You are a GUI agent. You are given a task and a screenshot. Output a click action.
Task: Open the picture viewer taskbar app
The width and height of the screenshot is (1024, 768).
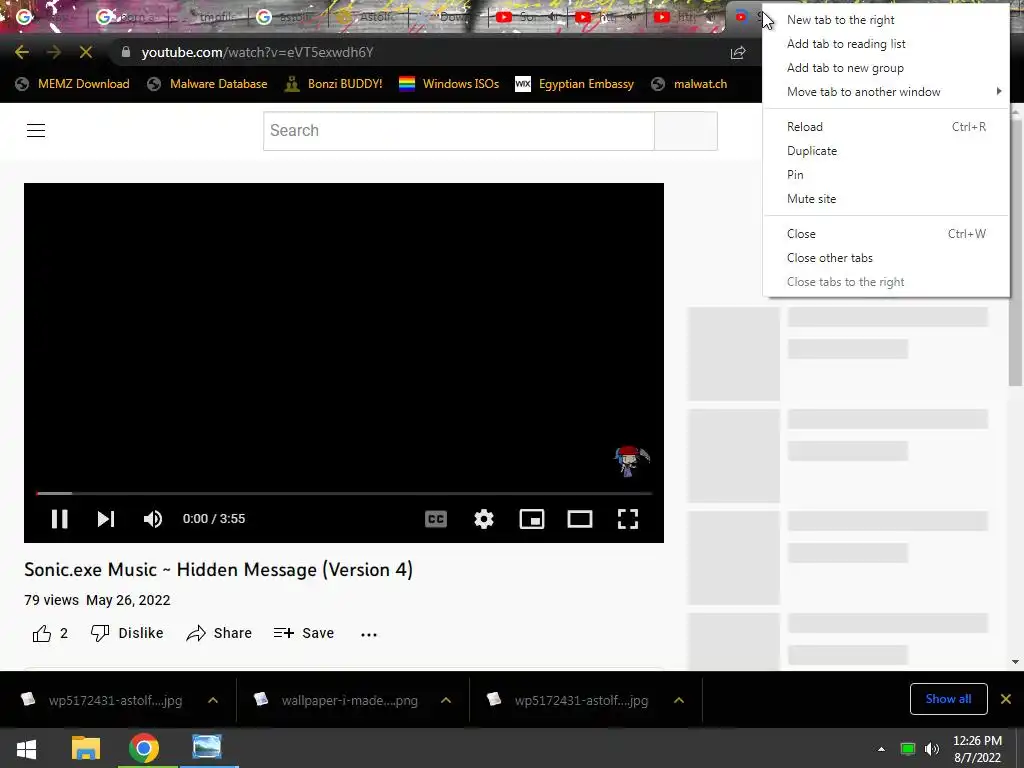[x=207, y=748]
